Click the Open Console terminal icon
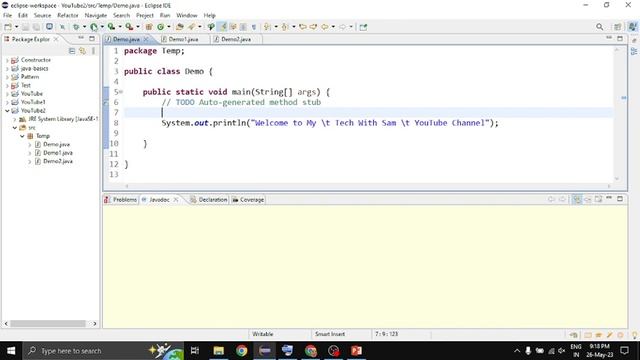640x360 pixels. pos(49,27)
